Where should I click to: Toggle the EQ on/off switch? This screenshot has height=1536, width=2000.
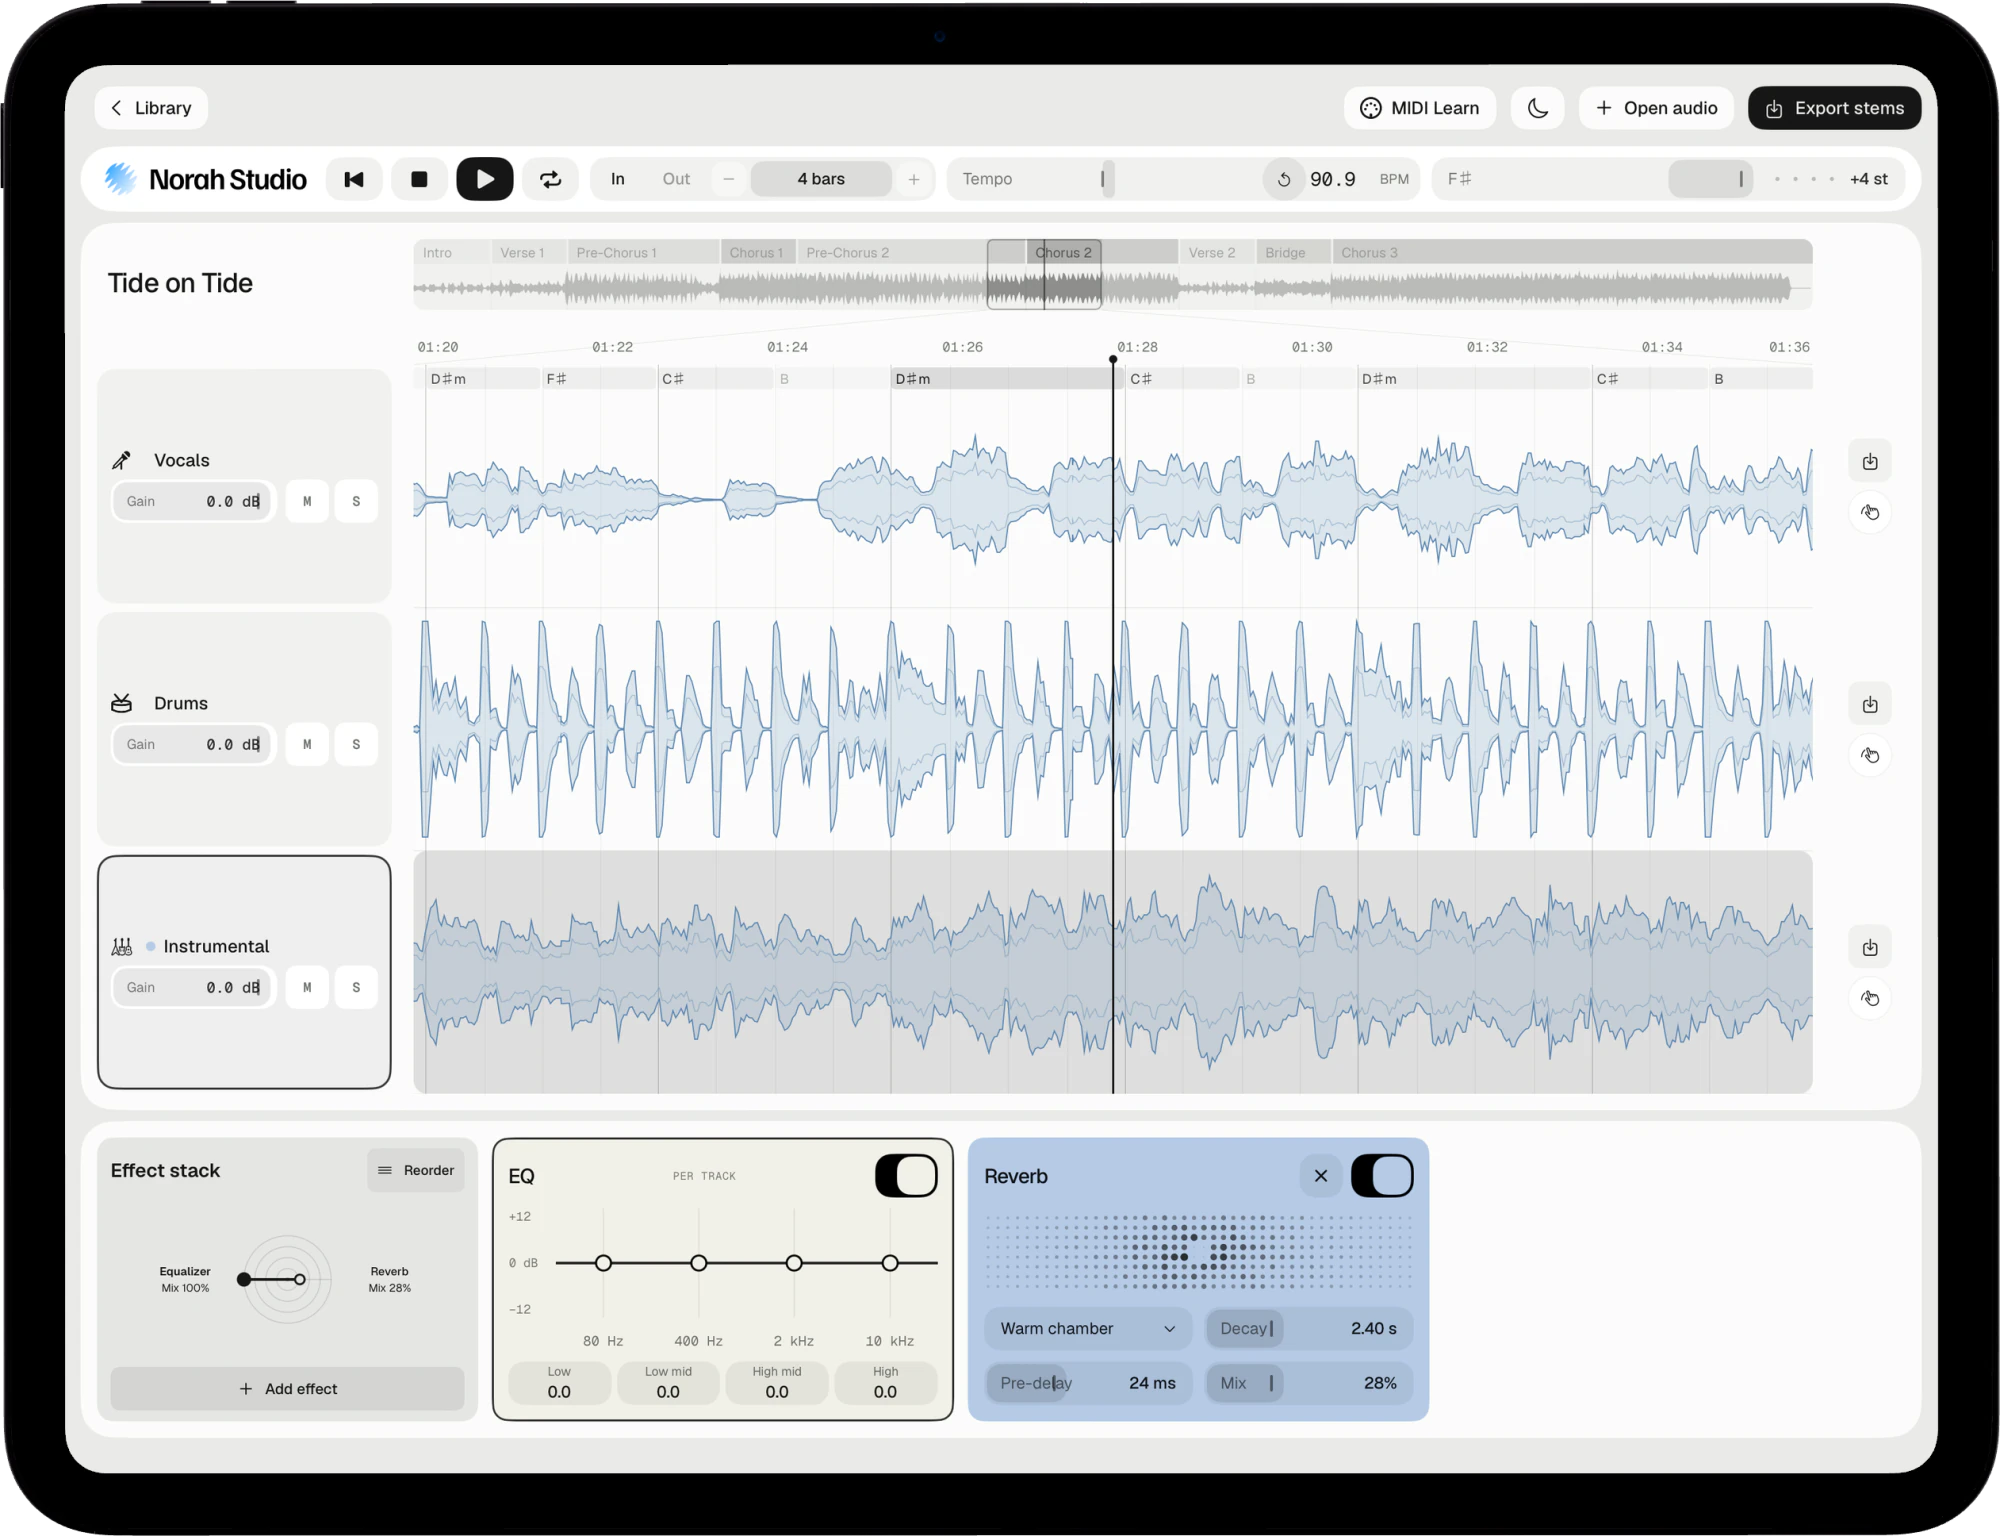906,1175
